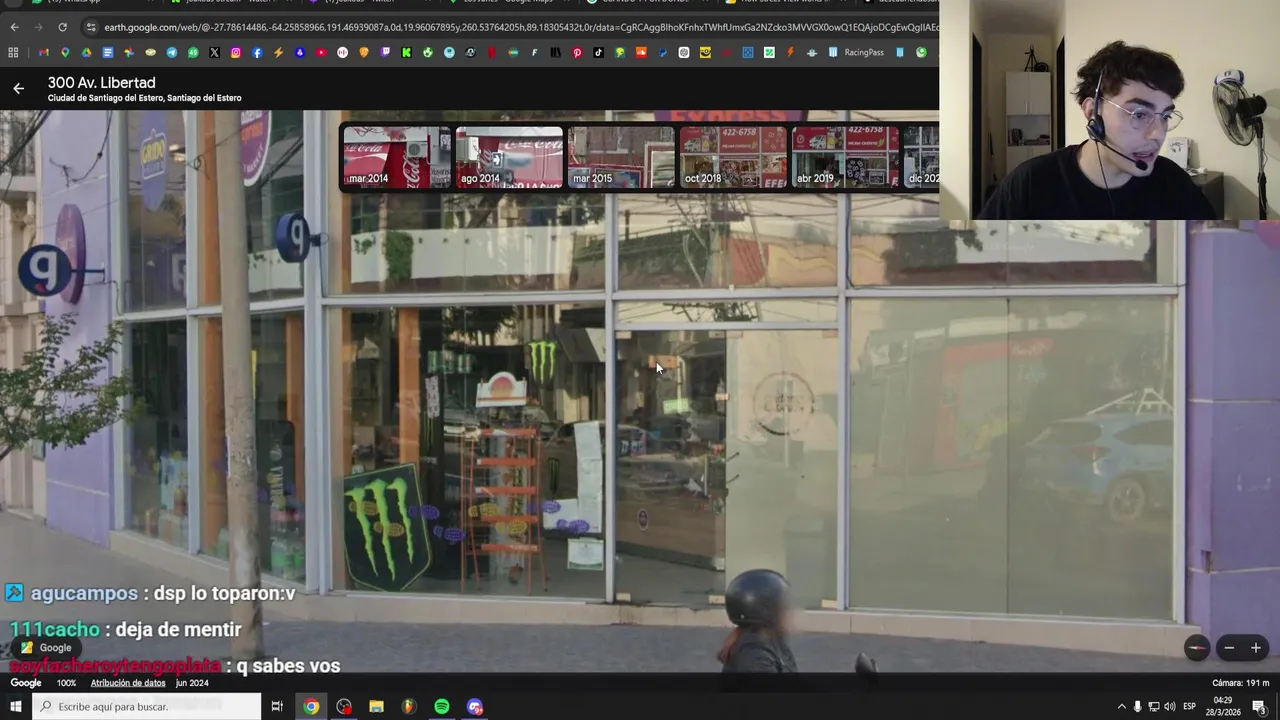Open the Facebook bookmark

tap(257, 52)
